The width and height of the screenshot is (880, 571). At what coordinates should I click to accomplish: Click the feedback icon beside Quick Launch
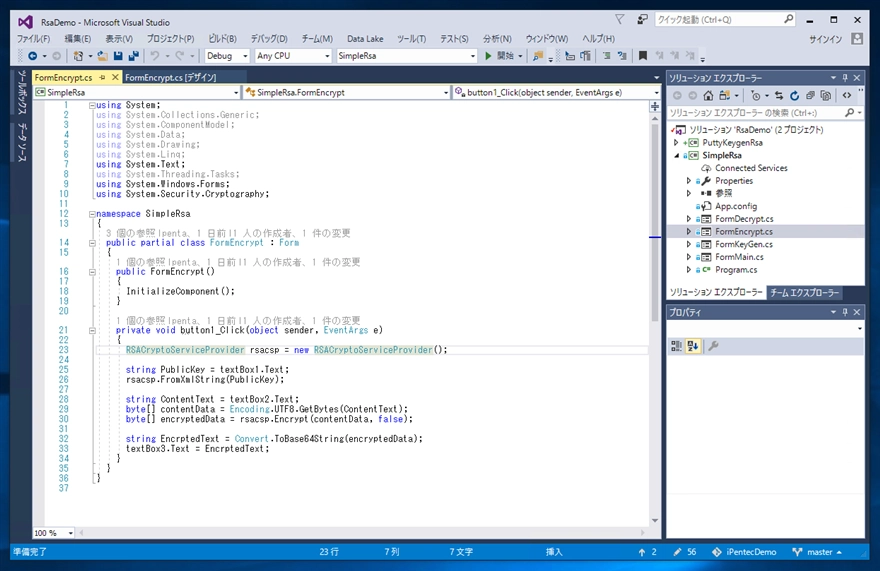pyautogui.click(x=642, y=20)
